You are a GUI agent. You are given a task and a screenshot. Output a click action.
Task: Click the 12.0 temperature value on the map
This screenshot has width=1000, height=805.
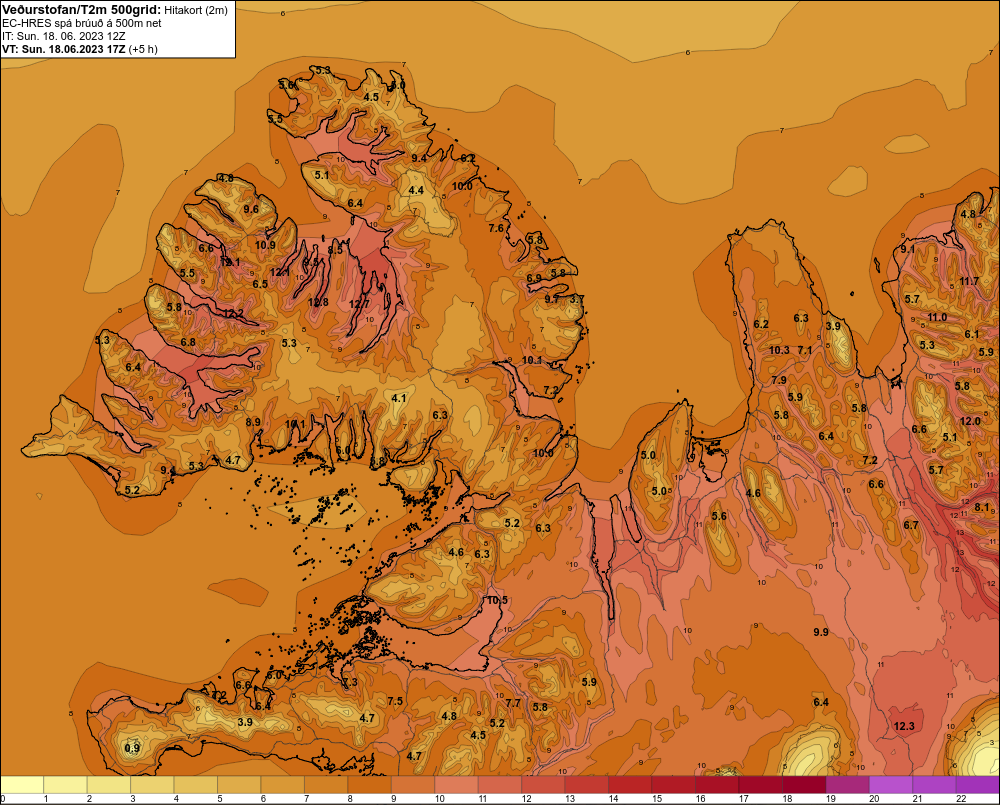pos(970,421)
